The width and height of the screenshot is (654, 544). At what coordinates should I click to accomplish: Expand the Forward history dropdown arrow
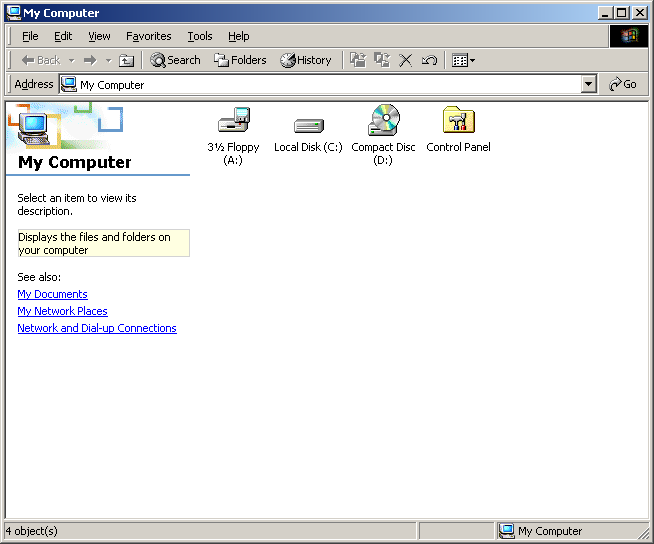pyautogui.click(x=108, y=60)
